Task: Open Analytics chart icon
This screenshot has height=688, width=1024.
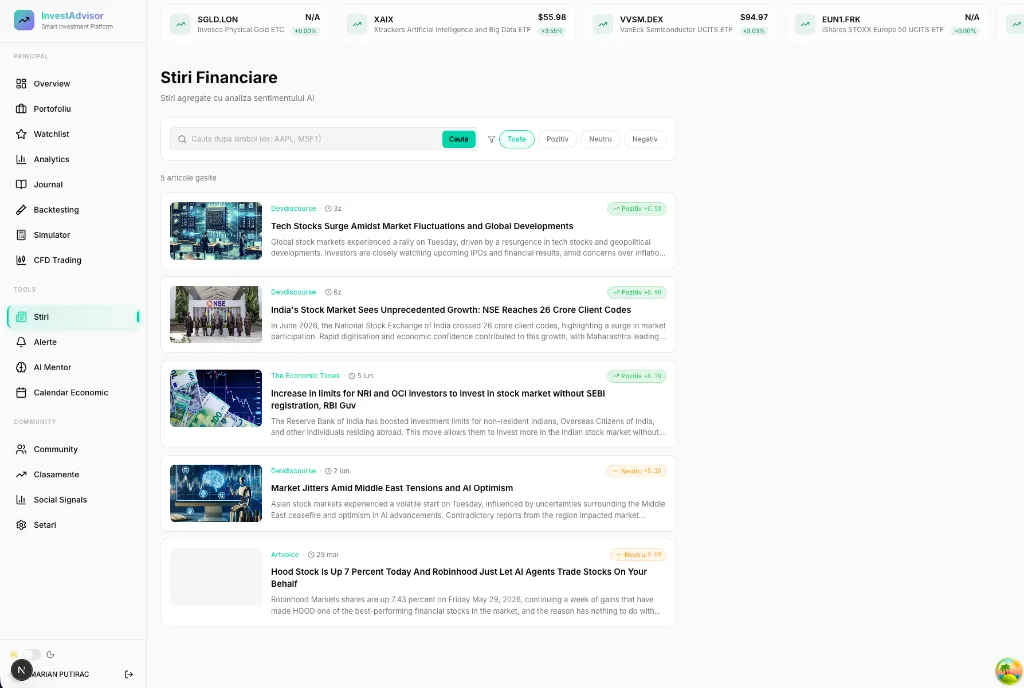Action: point(21,159)
